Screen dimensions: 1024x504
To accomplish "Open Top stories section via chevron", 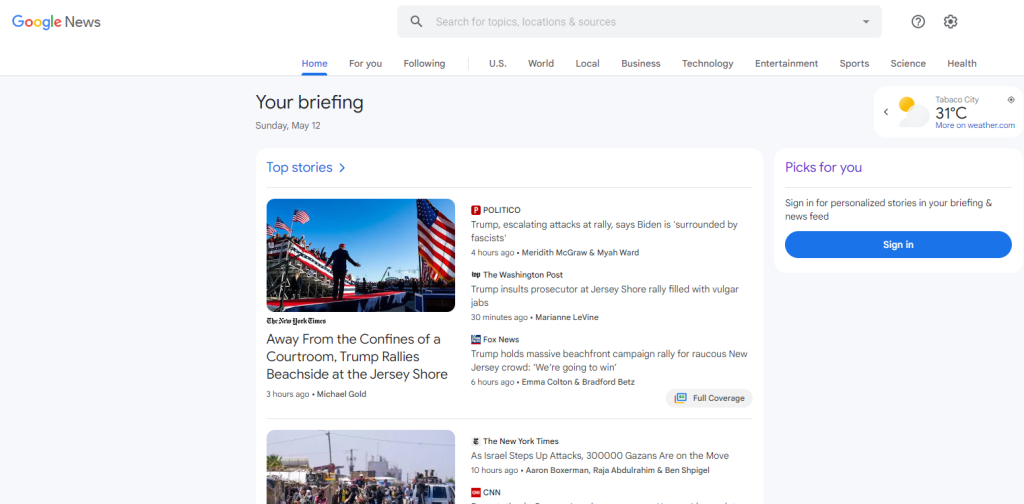I will pos(342,168).
